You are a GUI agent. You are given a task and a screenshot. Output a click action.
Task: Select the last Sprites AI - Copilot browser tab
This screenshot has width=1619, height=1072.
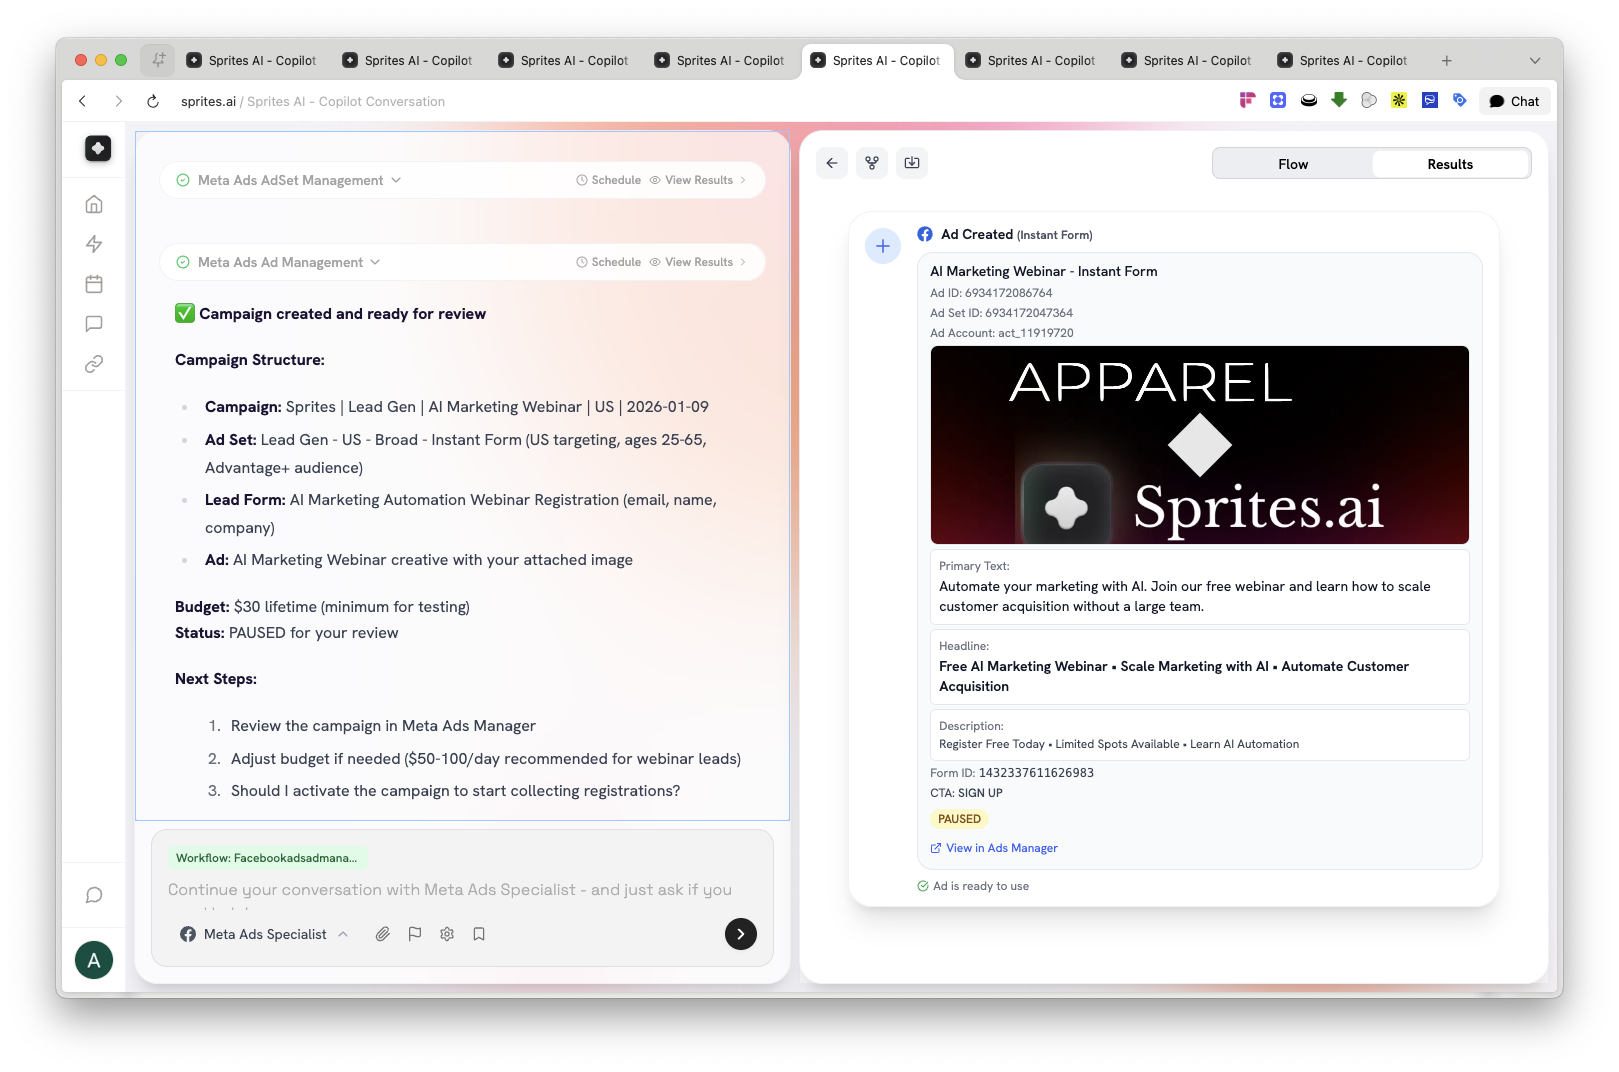click(x=1343, y=60)
